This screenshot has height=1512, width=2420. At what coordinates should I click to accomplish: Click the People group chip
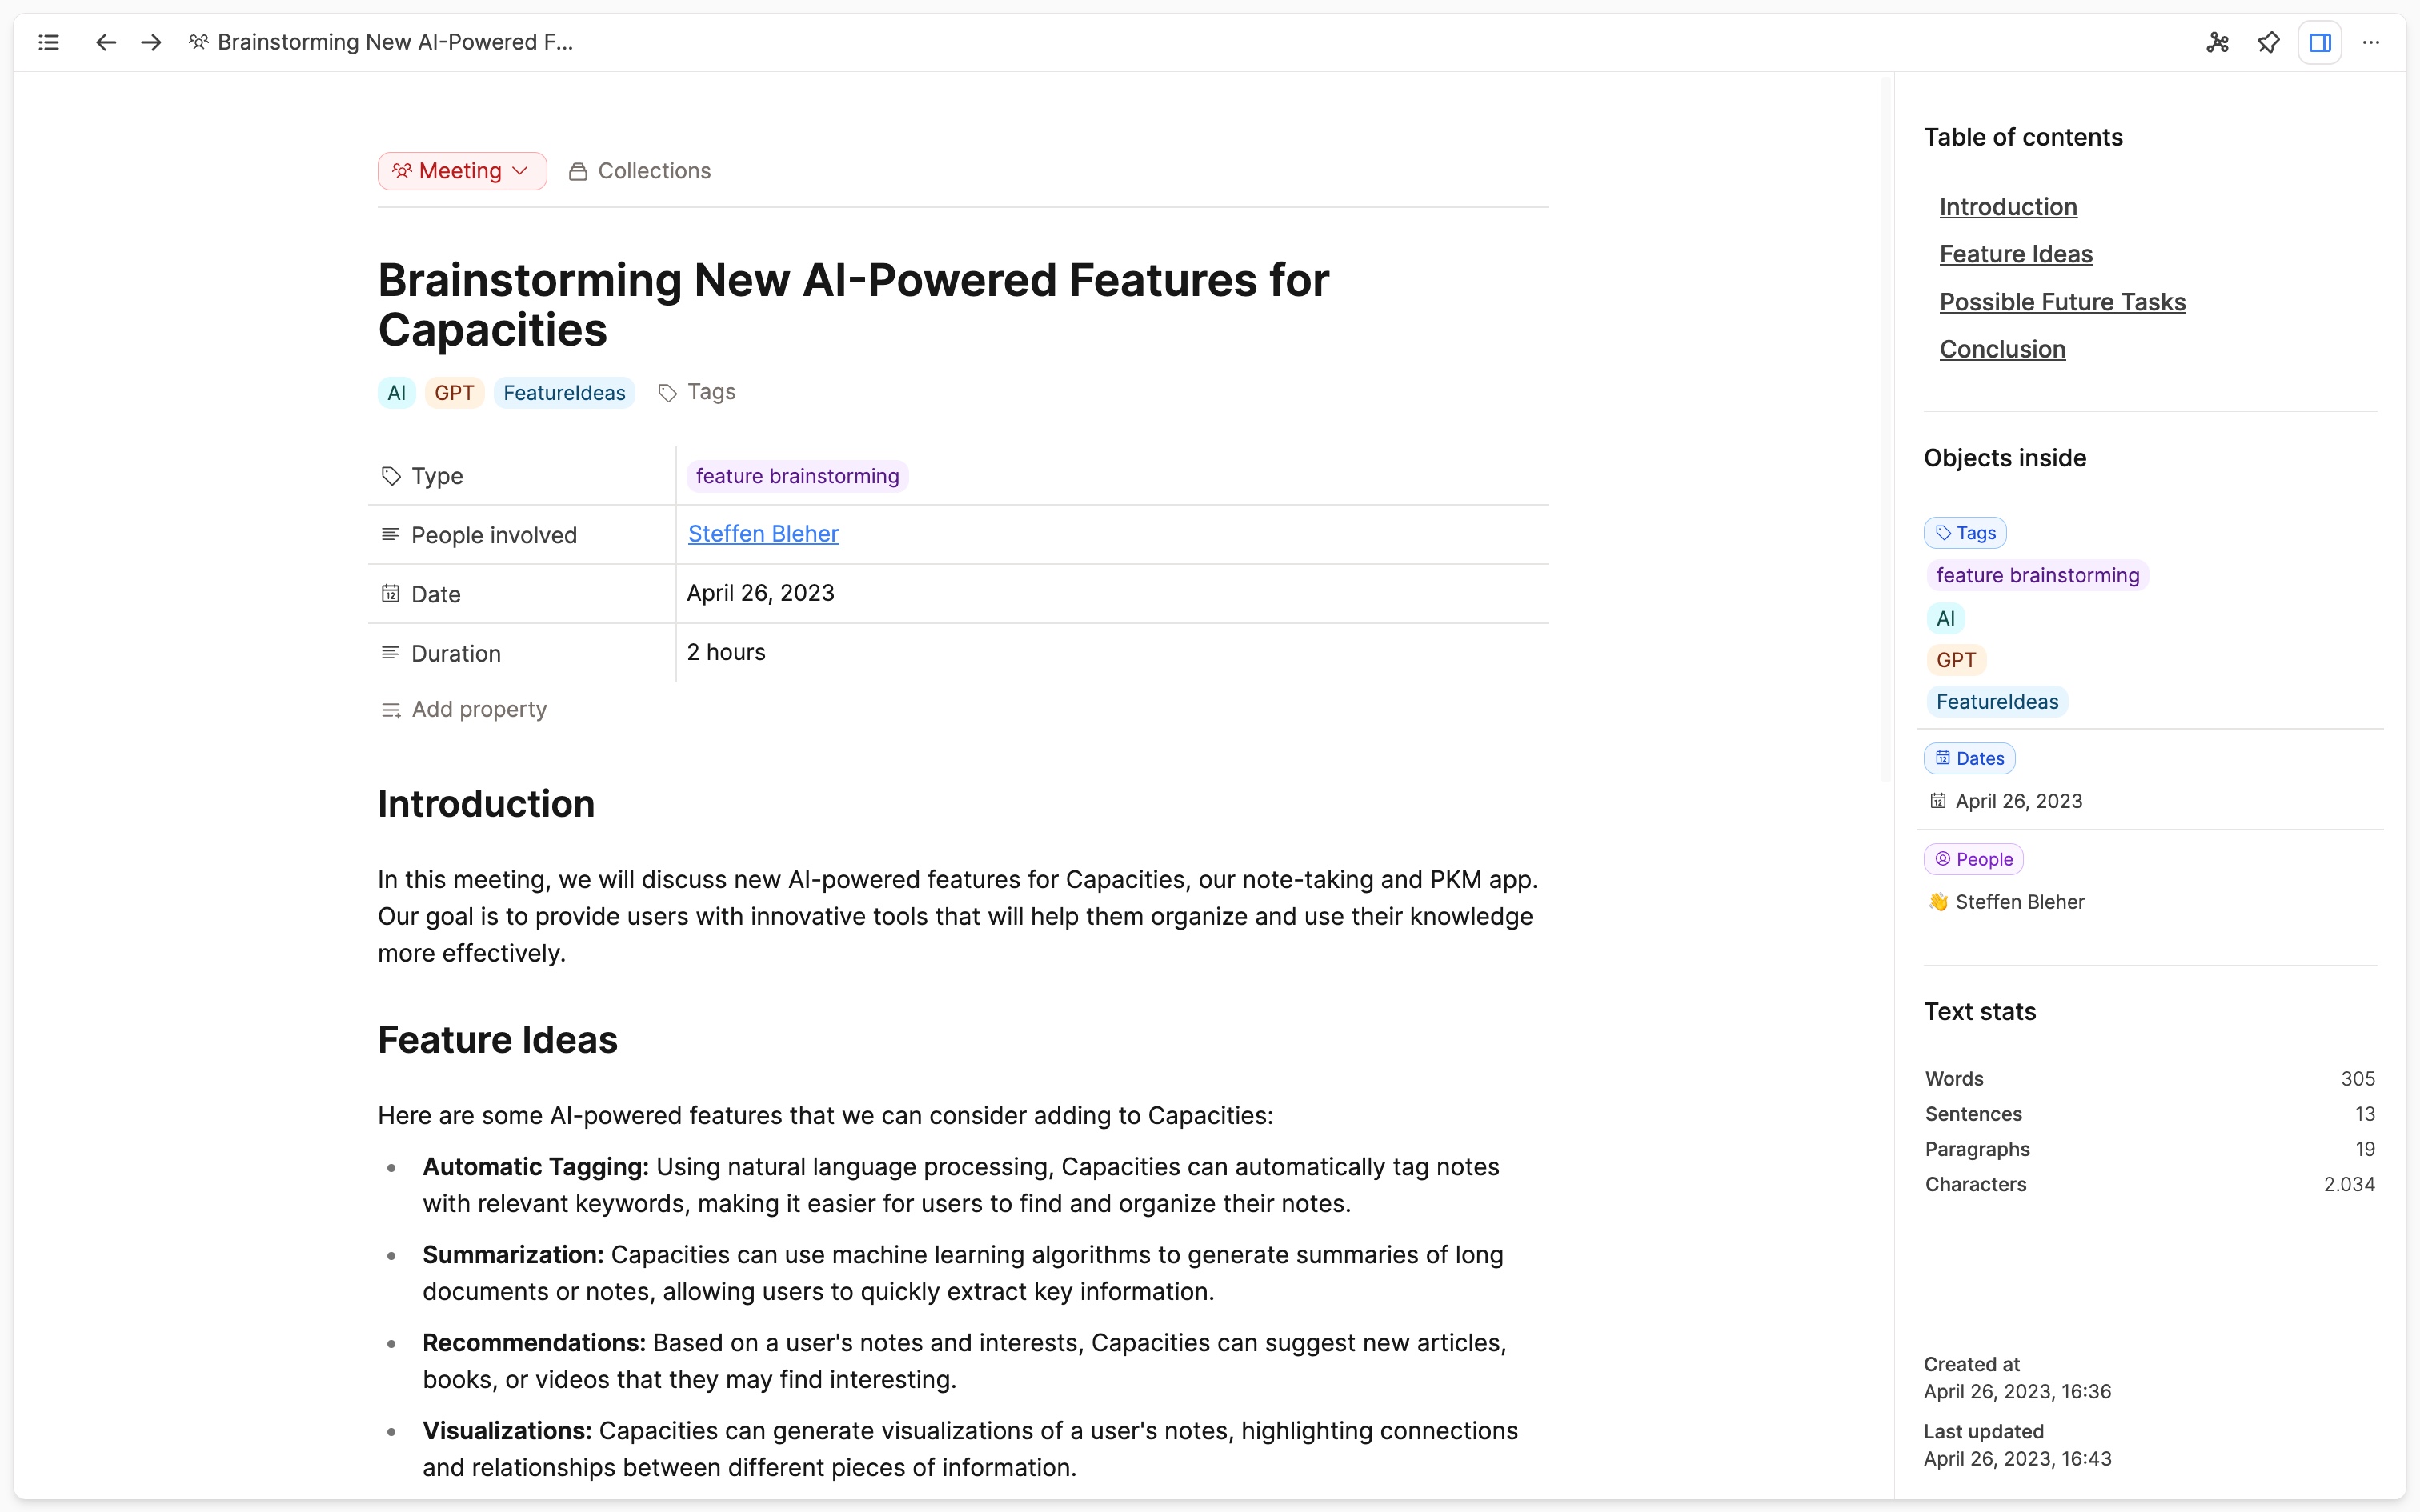click(x=1973, y=859)
